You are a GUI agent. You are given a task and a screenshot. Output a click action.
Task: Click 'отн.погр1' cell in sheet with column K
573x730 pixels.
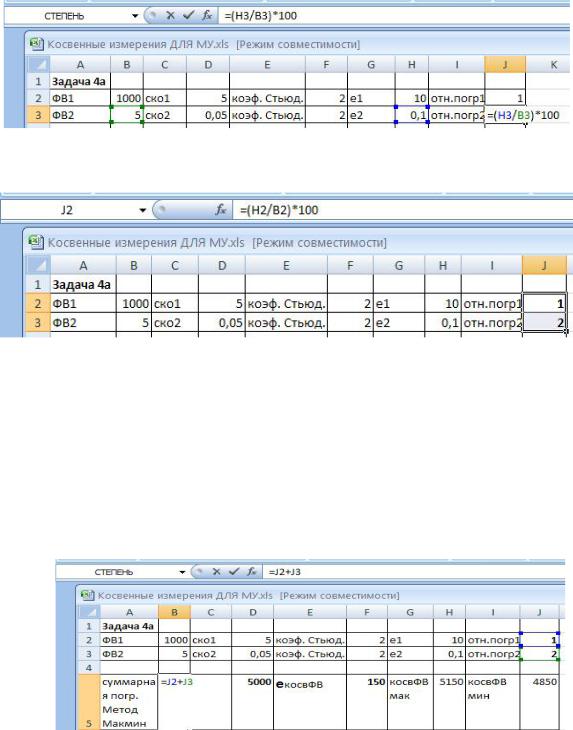pos(457,98)
